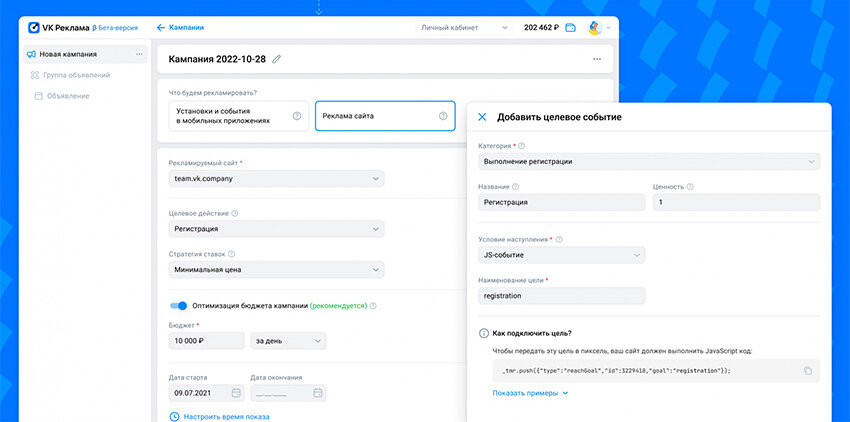Viewport: 850px width, 422px height.
Task: Copy the JavaScript code snippet
Action: [x=808, y=371]
